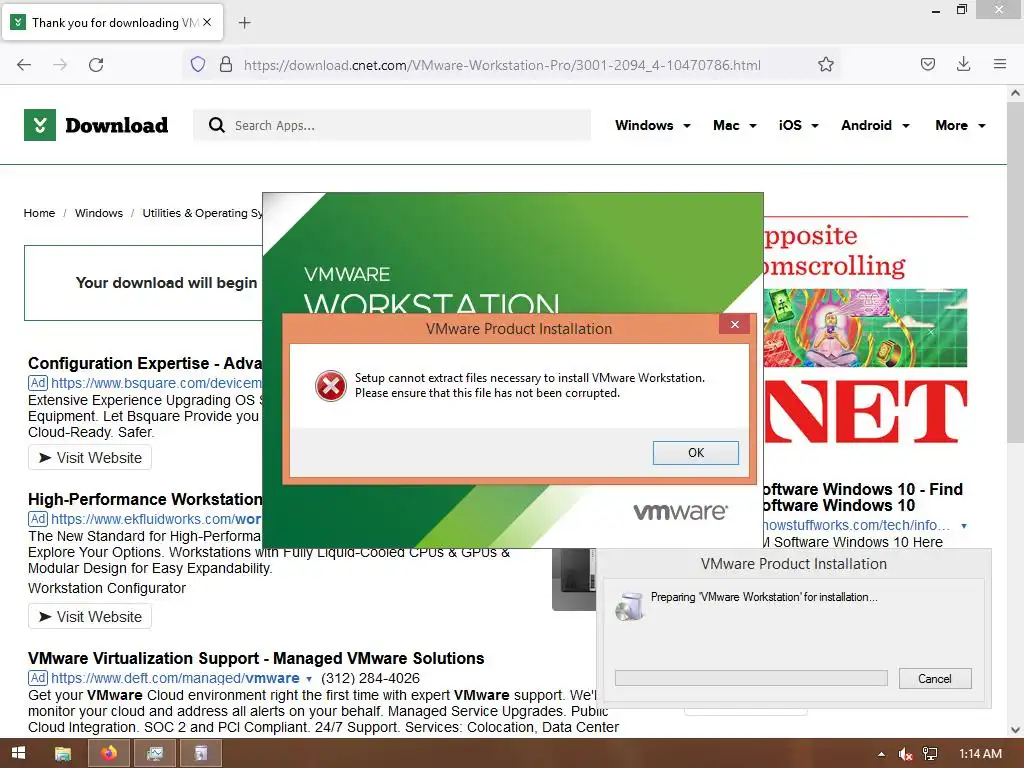Screen dimensions: 1024x768
Task: Open the Save to Pocket icon
Action: tap(927, 64)
